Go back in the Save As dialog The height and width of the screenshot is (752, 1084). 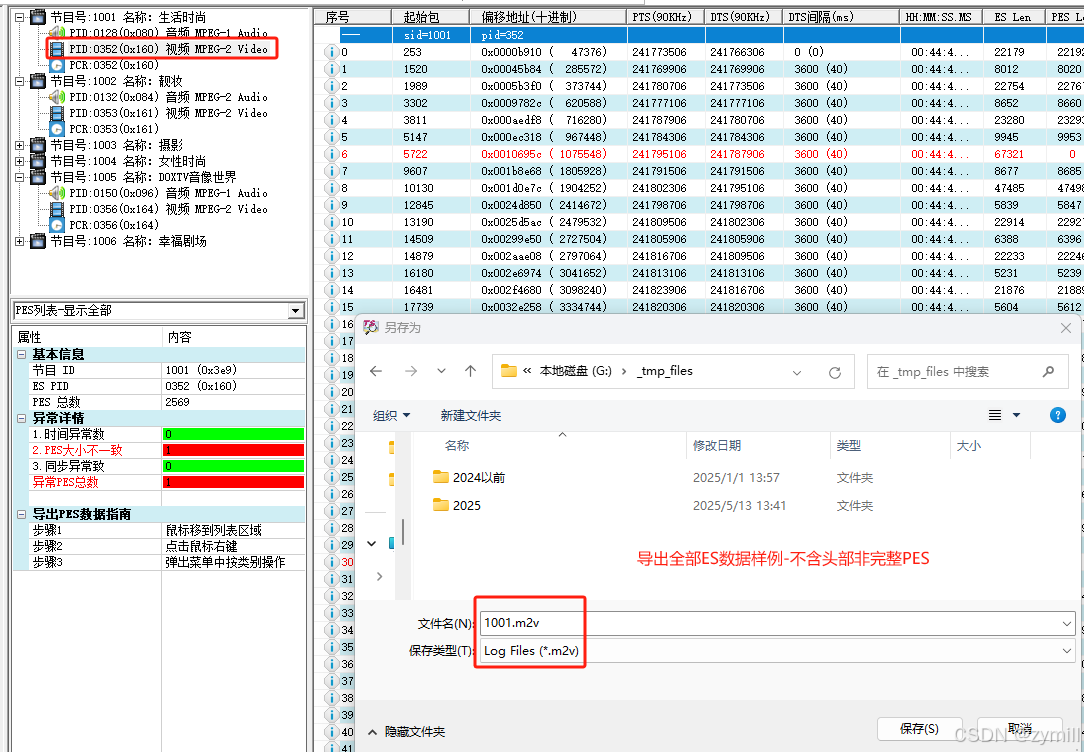[x=376, y=371]
